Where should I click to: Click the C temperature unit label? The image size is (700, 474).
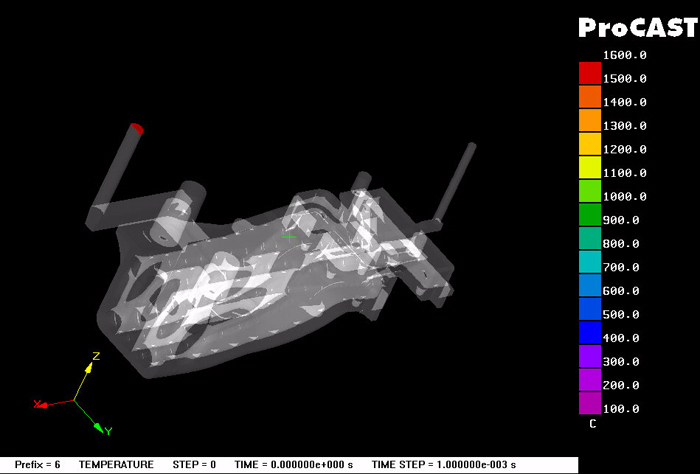(592, 424)
